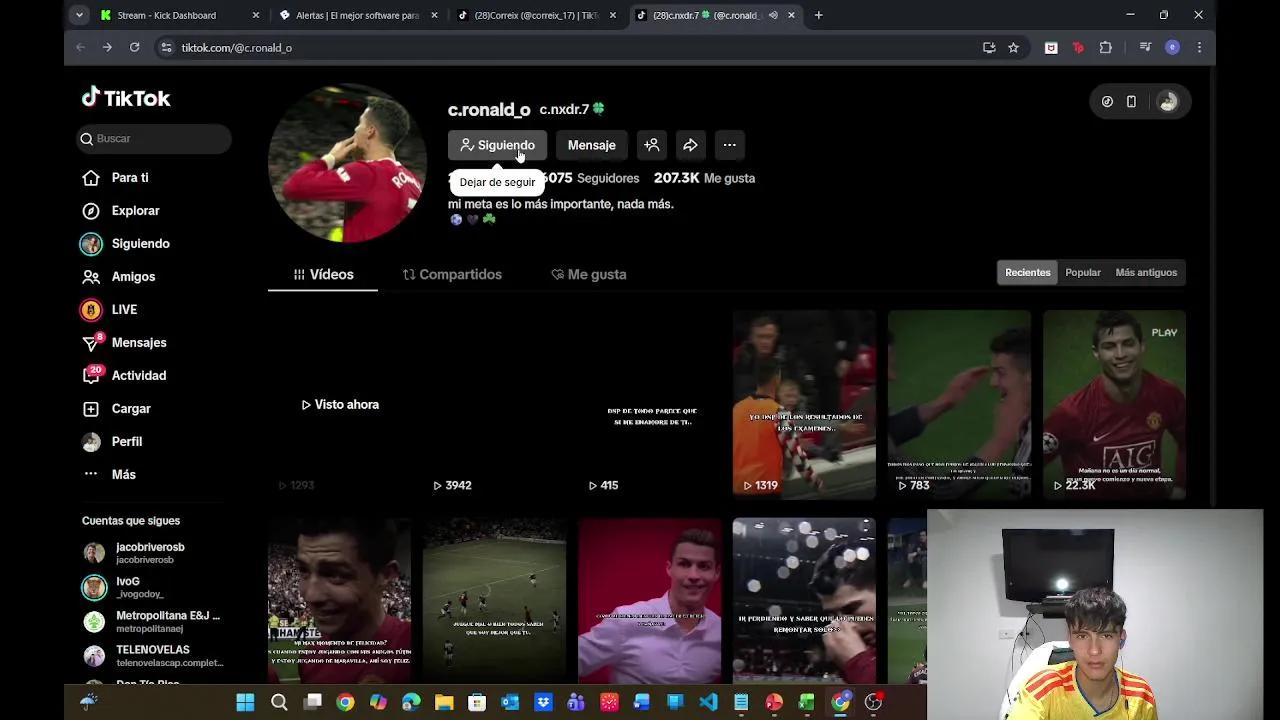Click the c.ronald_o profile picture
Screen dimensions: 1280x720
[347, 163]
